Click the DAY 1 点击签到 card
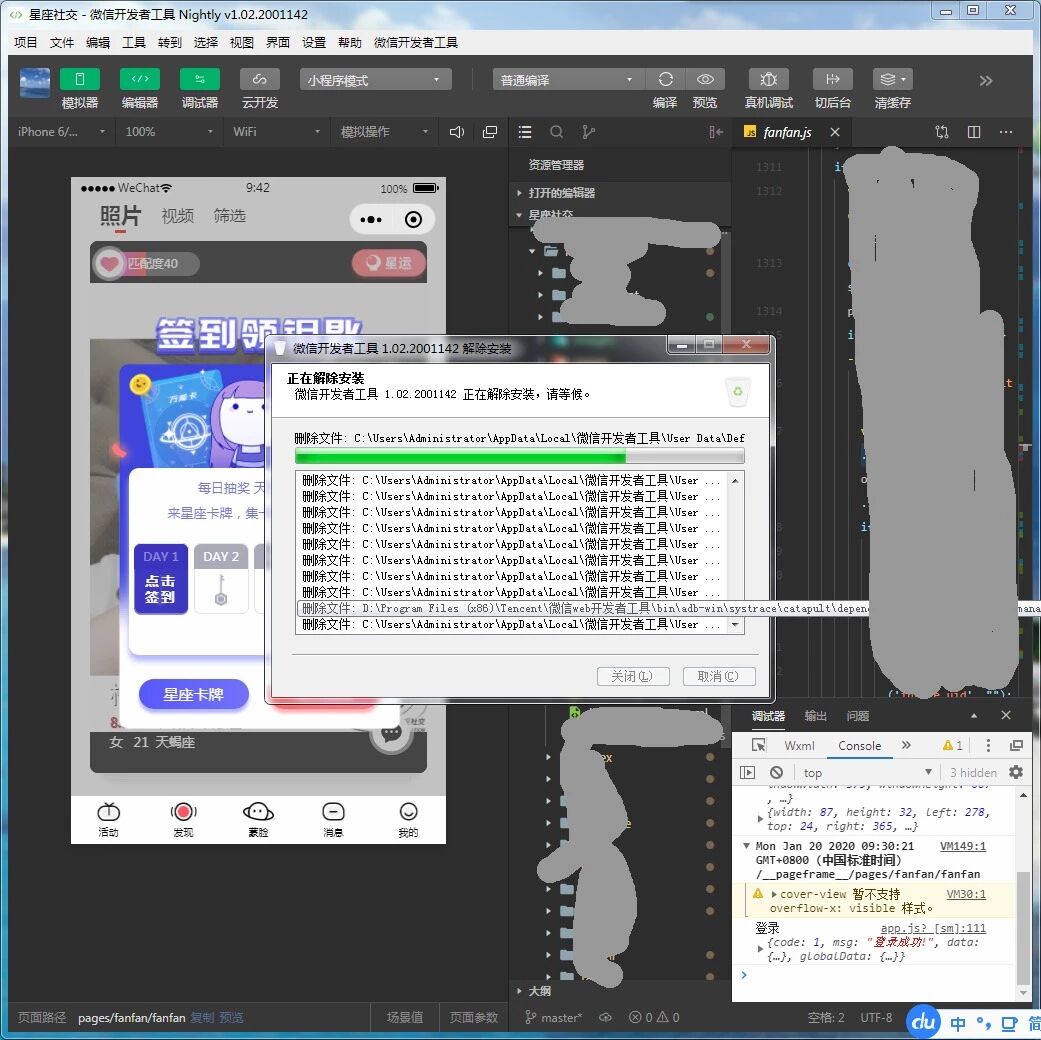This screenshot has width=1041, height=1040. [x=161, y=578]
